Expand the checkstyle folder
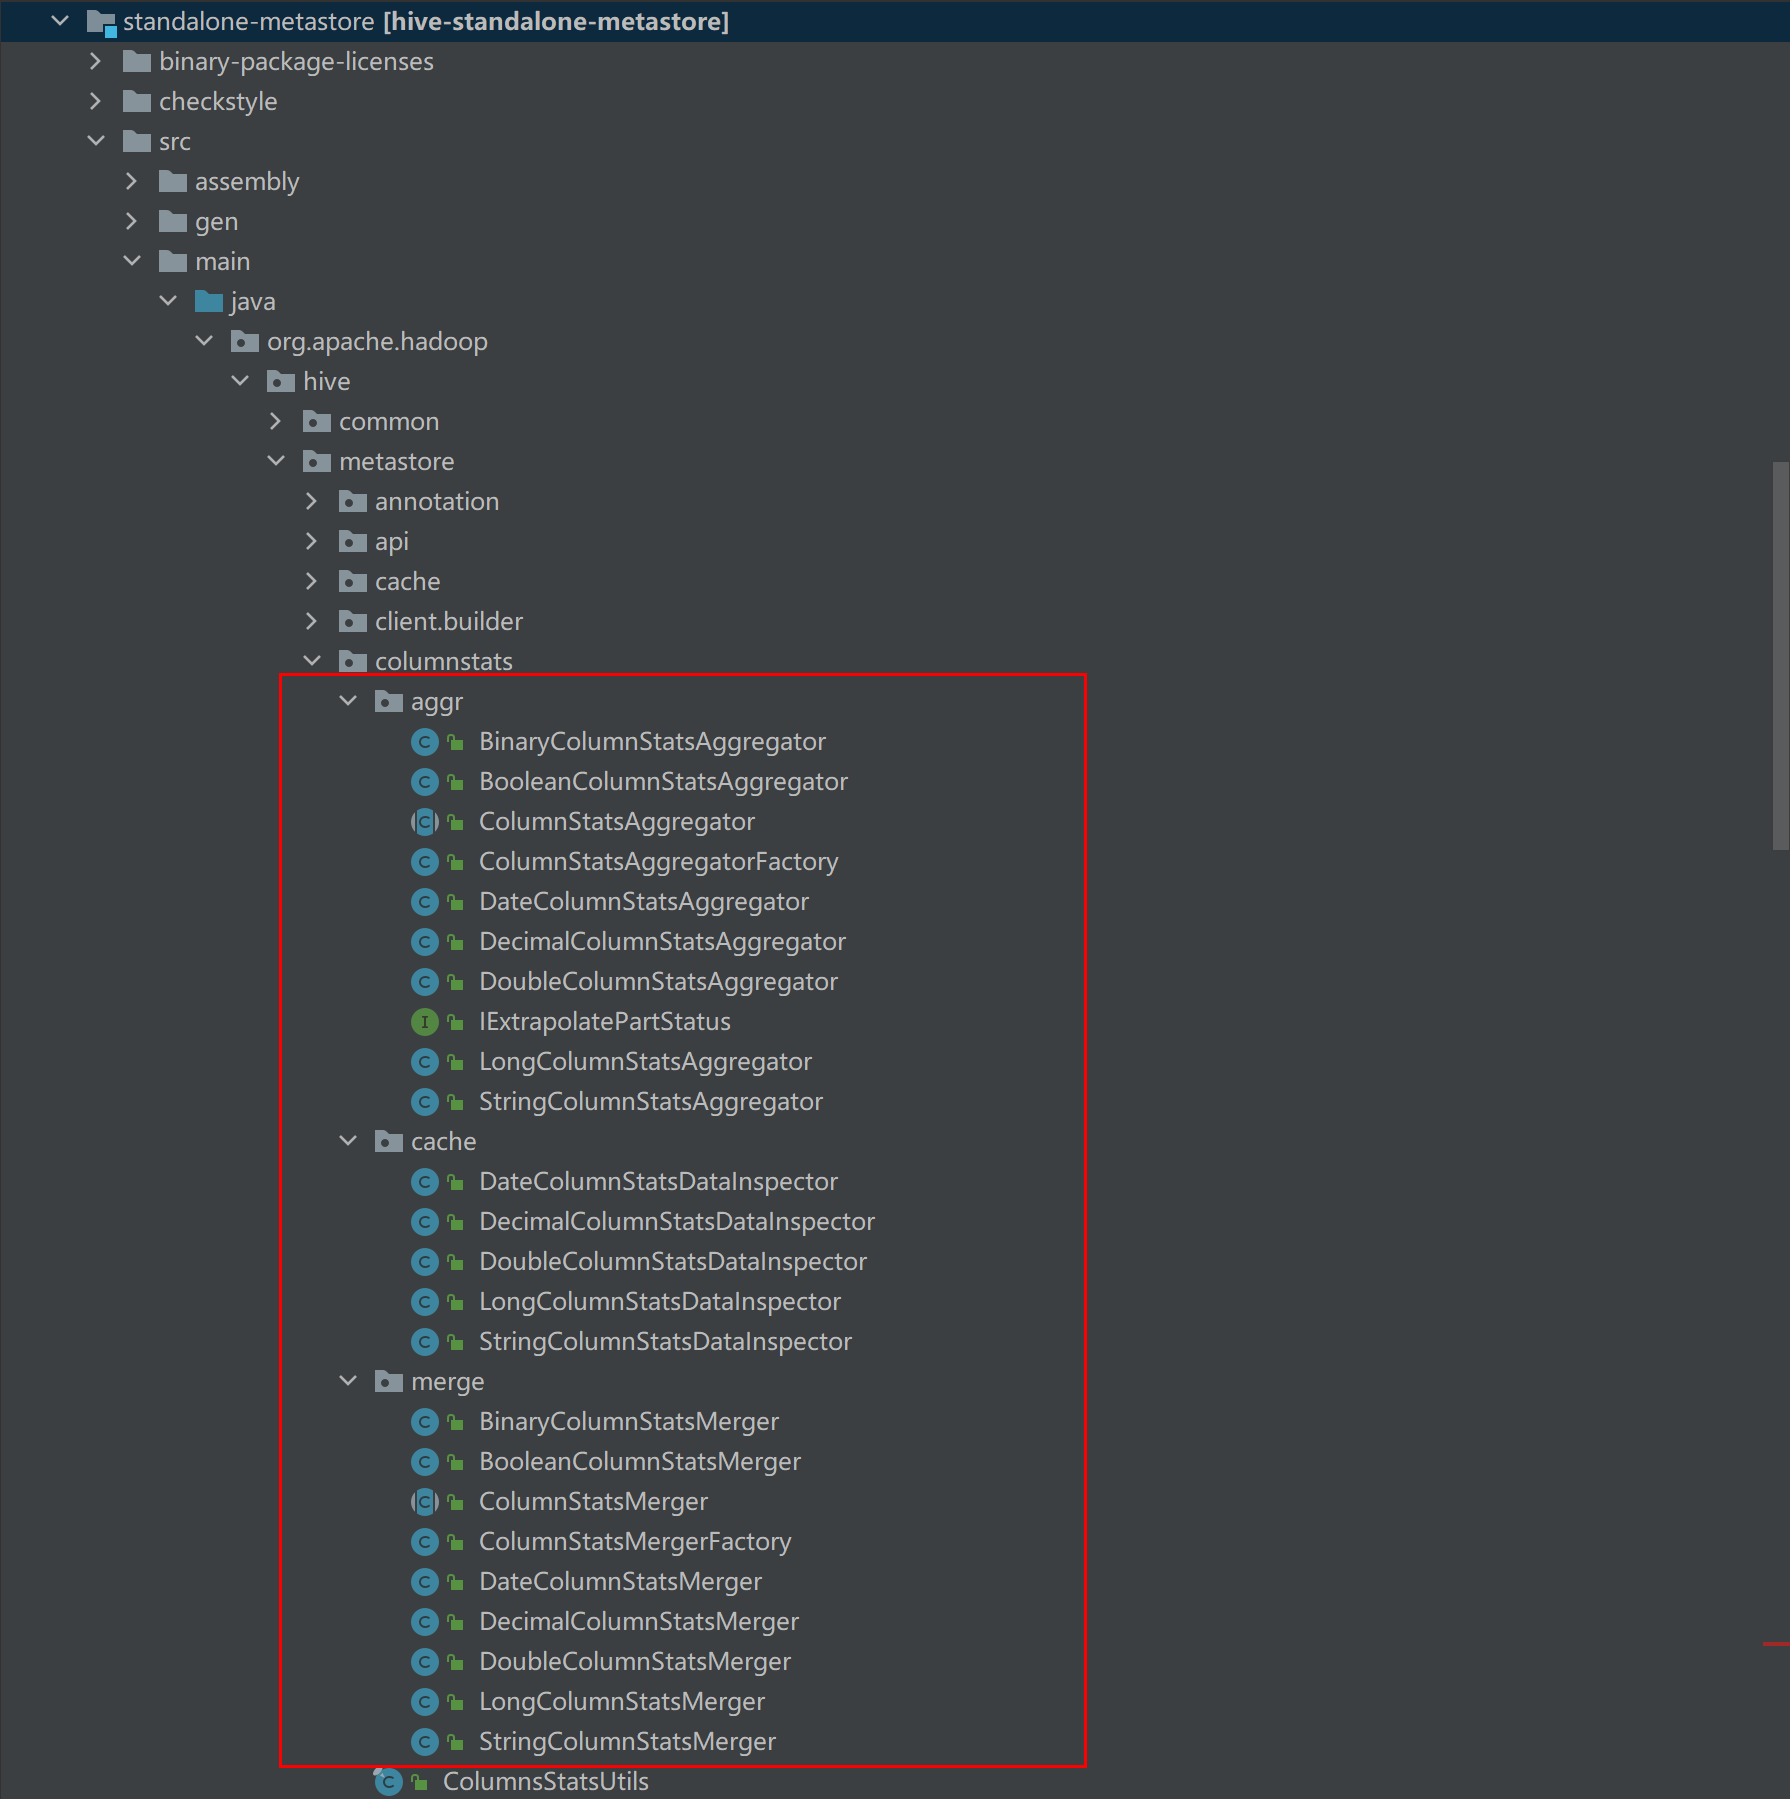This screenshot has width=1790, height=1799. pos(95,101)
